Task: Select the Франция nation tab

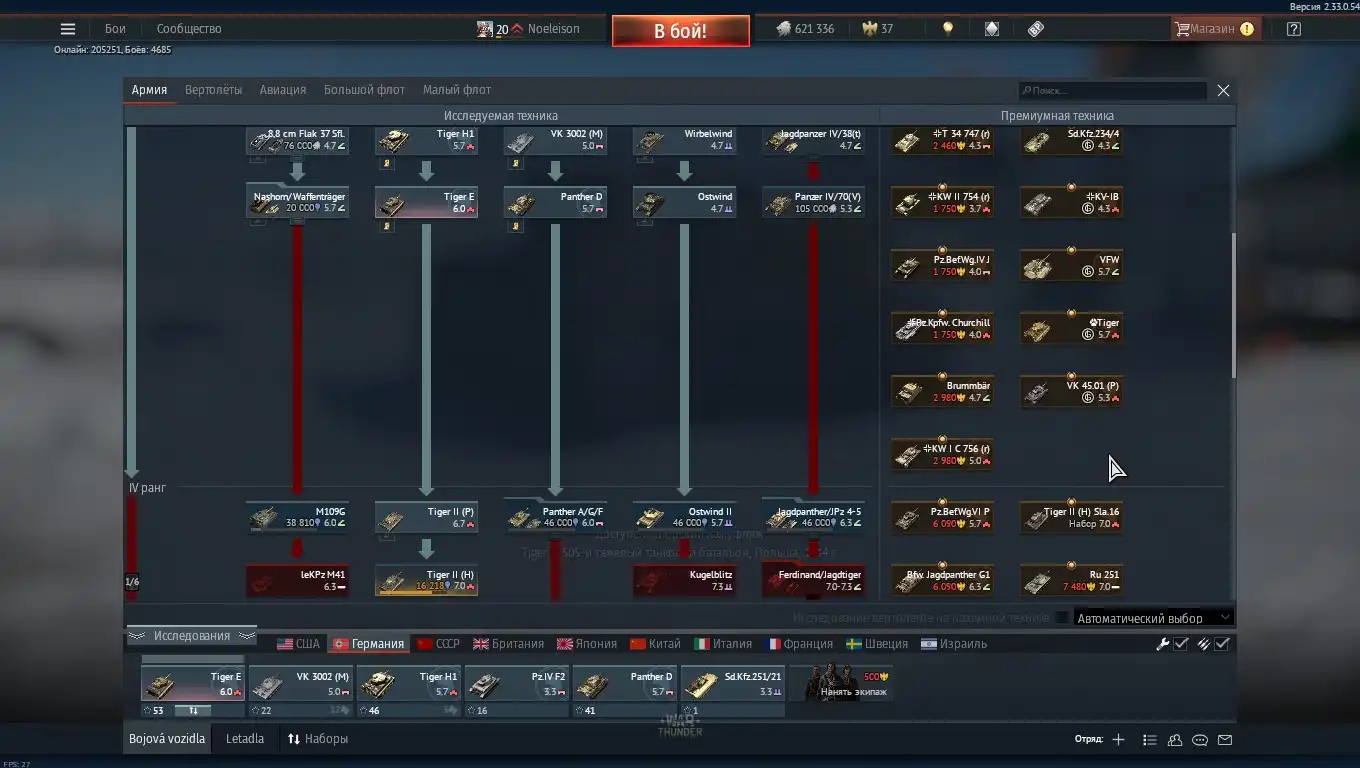Action: pyautogui.click(x=799, y=644)
